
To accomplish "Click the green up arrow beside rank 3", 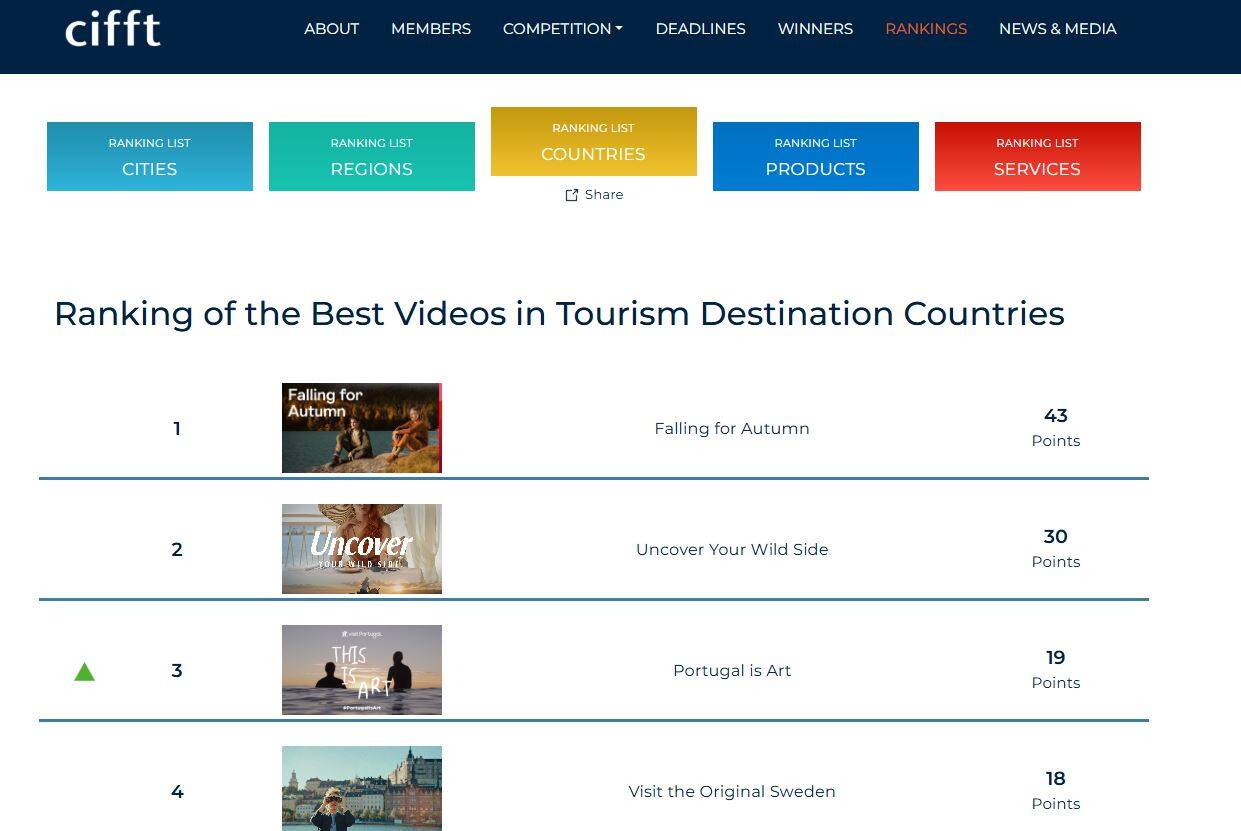I will (x=85, y=672).
